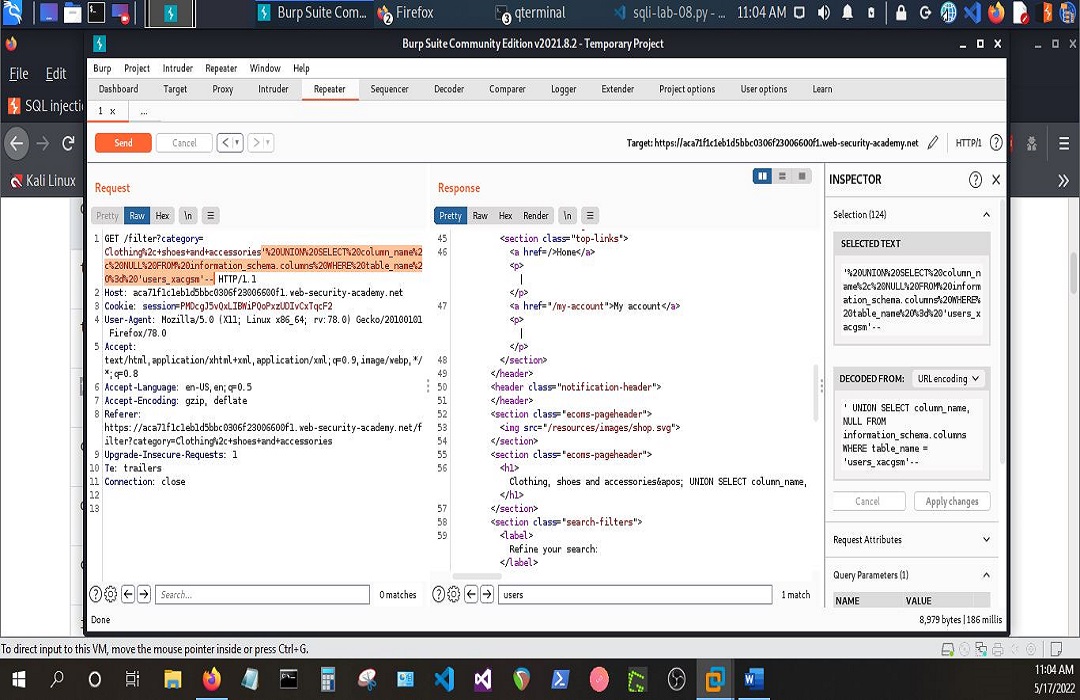Click Cancel in the Inspector panel

[x=868, y=501]
